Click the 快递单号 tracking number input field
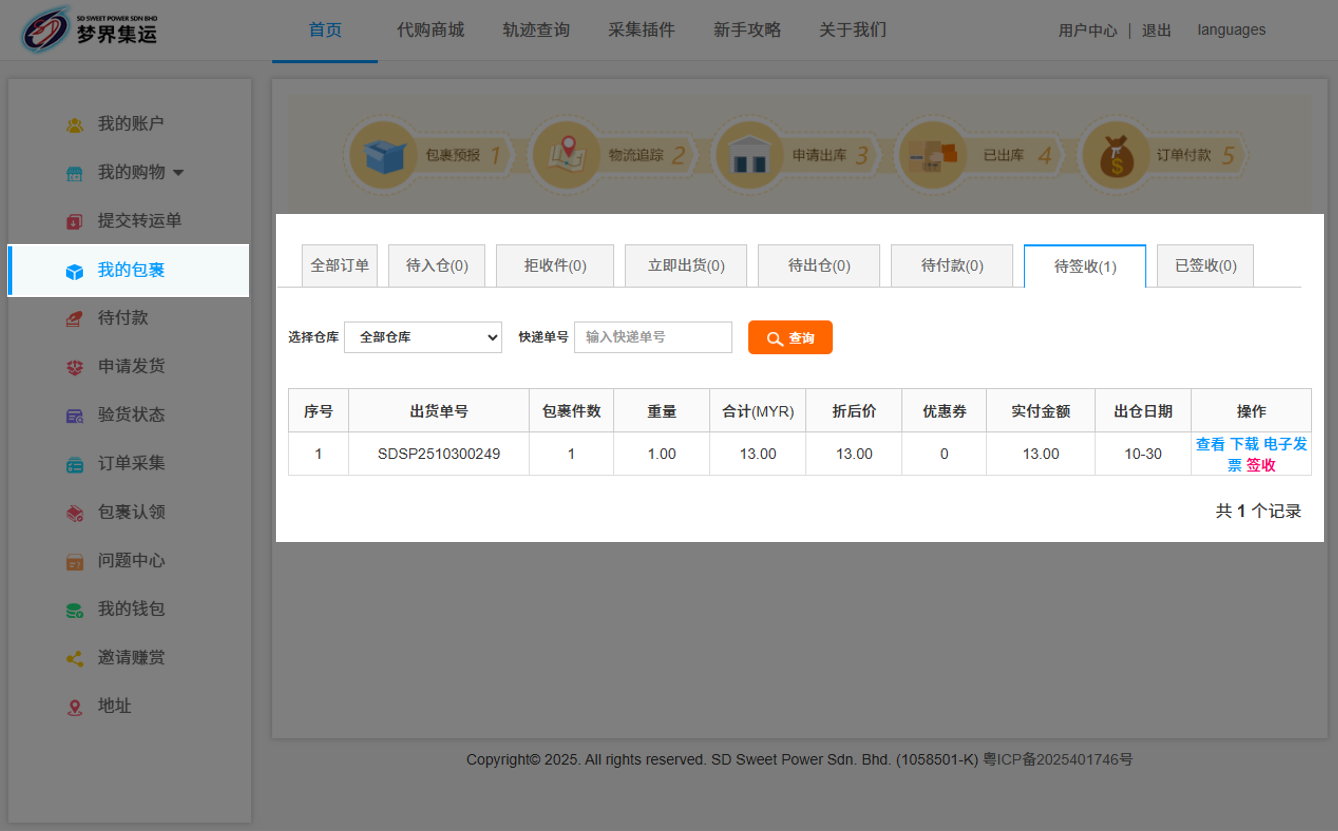Screen dimensions: 1338x831 pyautogui.click(x=653, y=338)
